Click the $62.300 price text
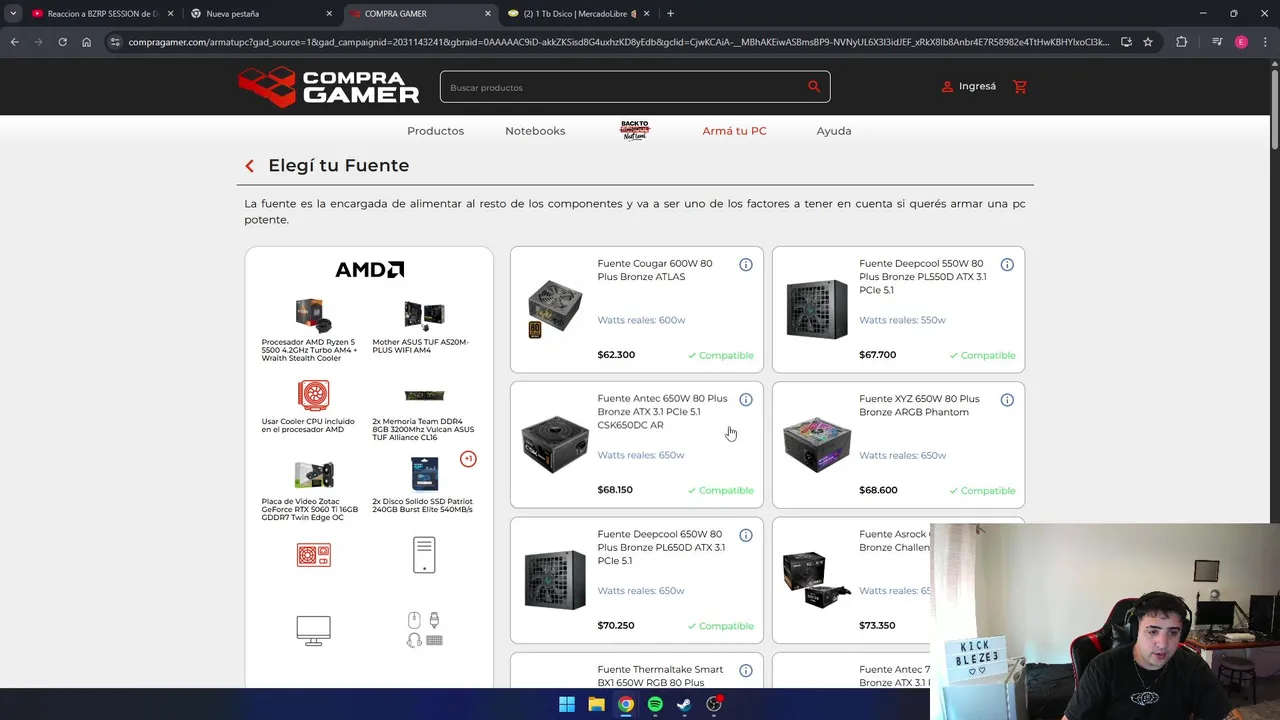The height and width of the screenshot is (720, 1280). (616, 355)
